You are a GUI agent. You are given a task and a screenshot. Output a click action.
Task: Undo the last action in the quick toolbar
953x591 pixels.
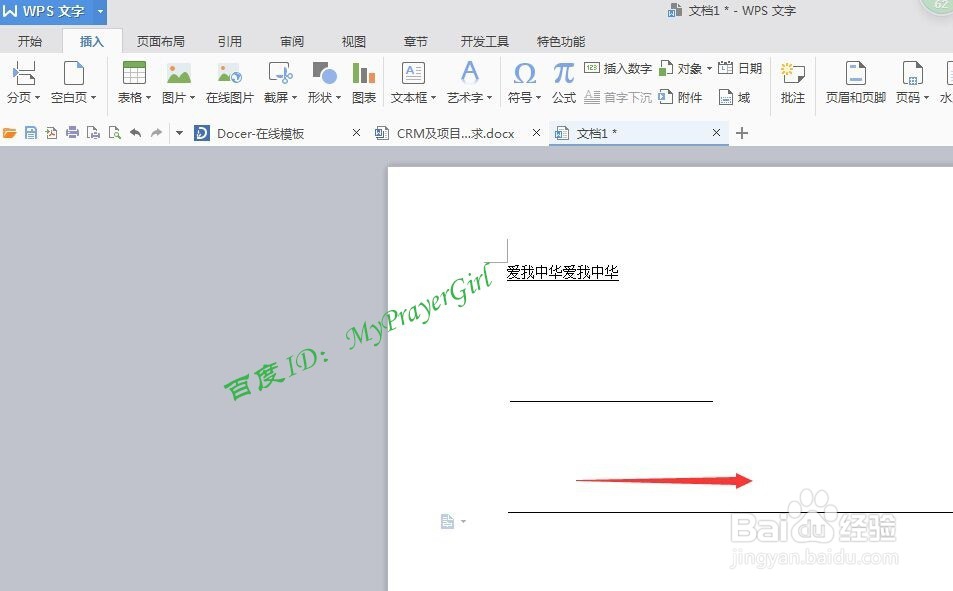(137, 132)
